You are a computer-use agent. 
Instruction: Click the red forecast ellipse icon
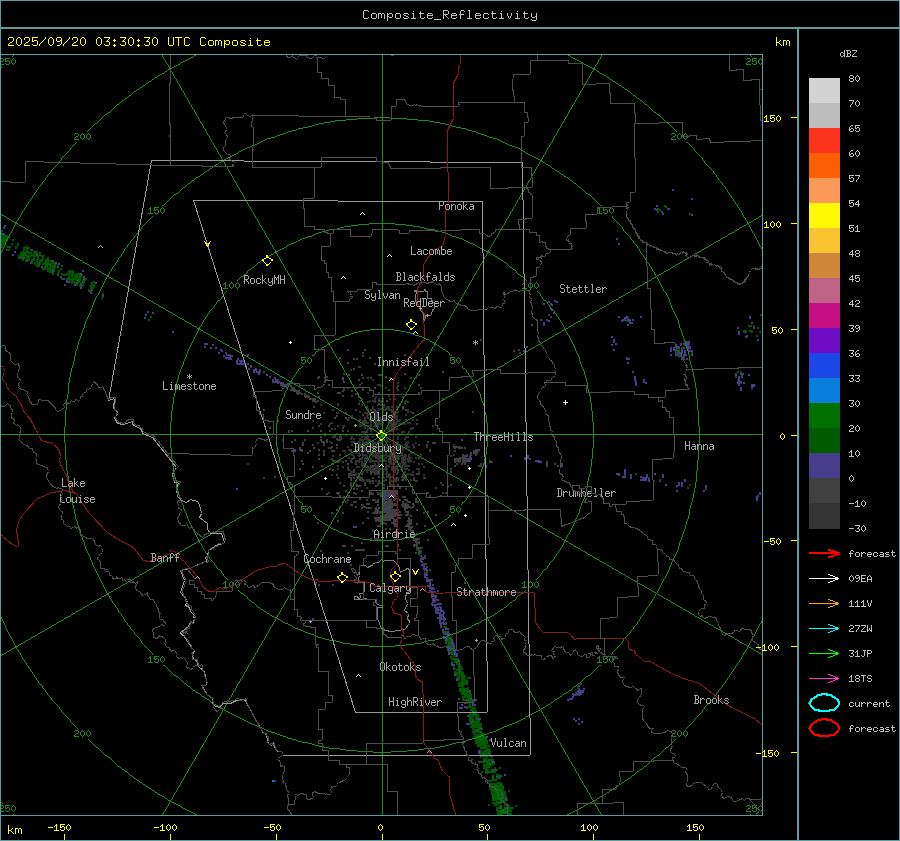pos(824,728)
